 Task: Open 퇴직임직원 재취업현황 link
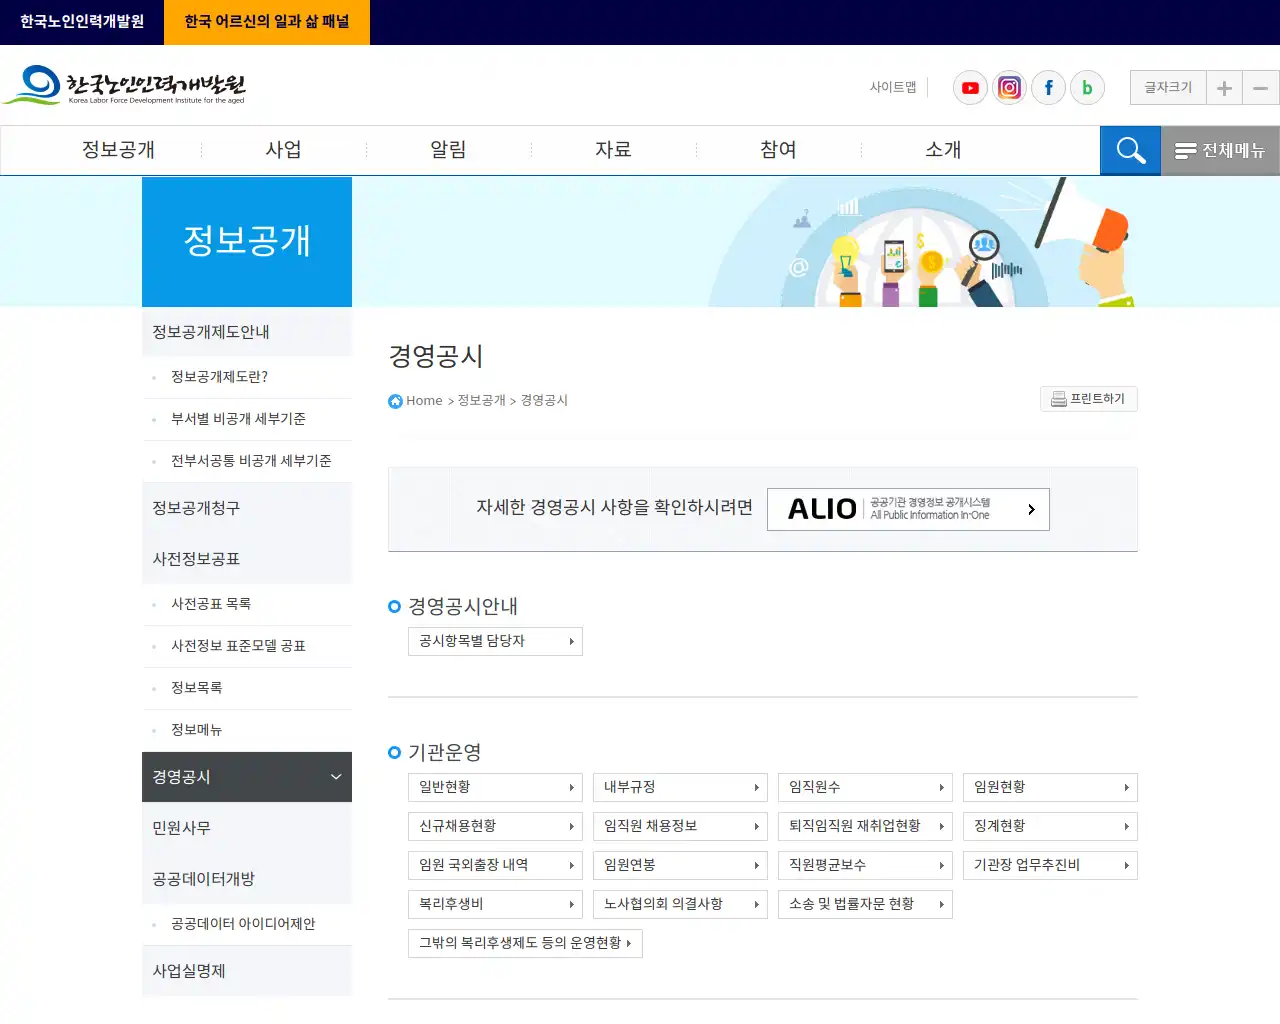click(x=865, y=826)
